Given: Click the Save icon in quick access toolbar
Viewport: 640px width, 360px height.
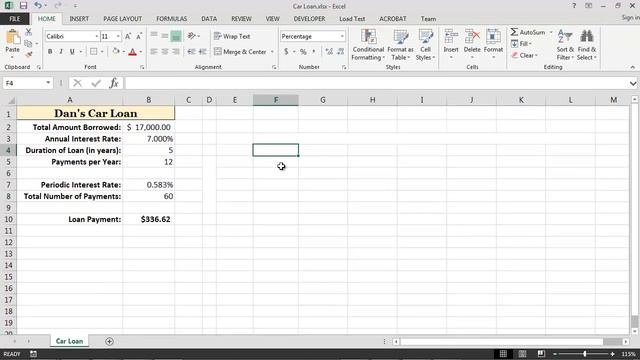Looking at the screenshot, I should (x=23, y=6).
